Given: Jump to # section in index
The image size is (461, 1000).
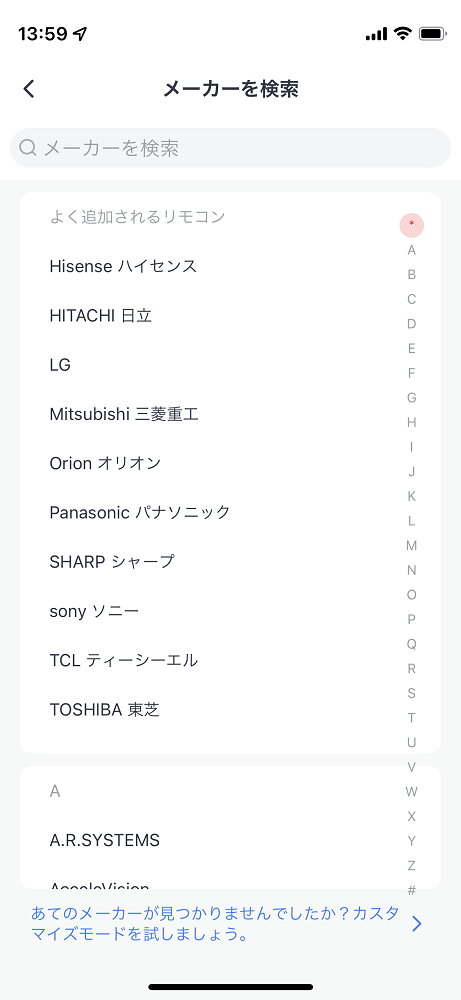Looking at the screenshot, I should click(412, 890).
